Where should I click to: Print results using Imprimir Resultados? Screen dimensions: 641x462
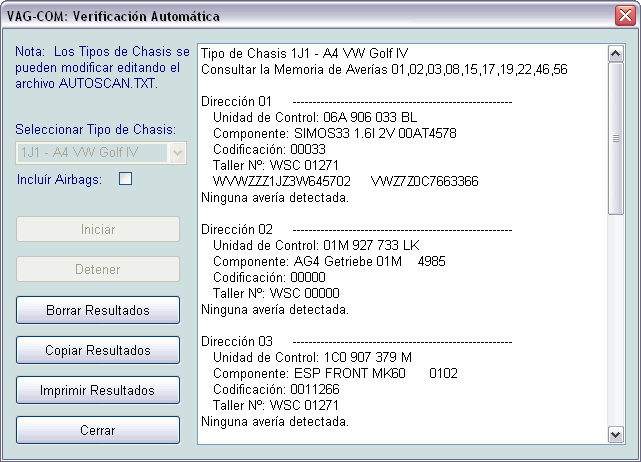coord(98,390)
